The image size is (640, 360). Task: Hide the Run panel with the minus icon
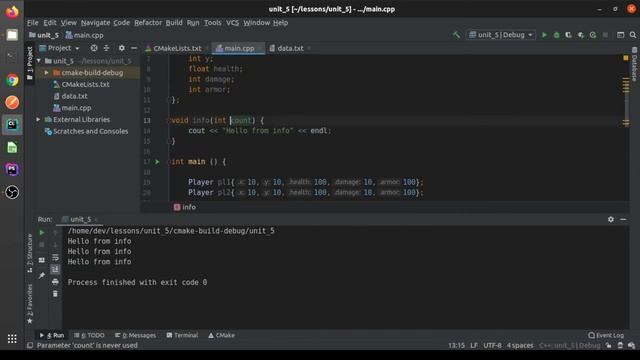tap(623, 220)
